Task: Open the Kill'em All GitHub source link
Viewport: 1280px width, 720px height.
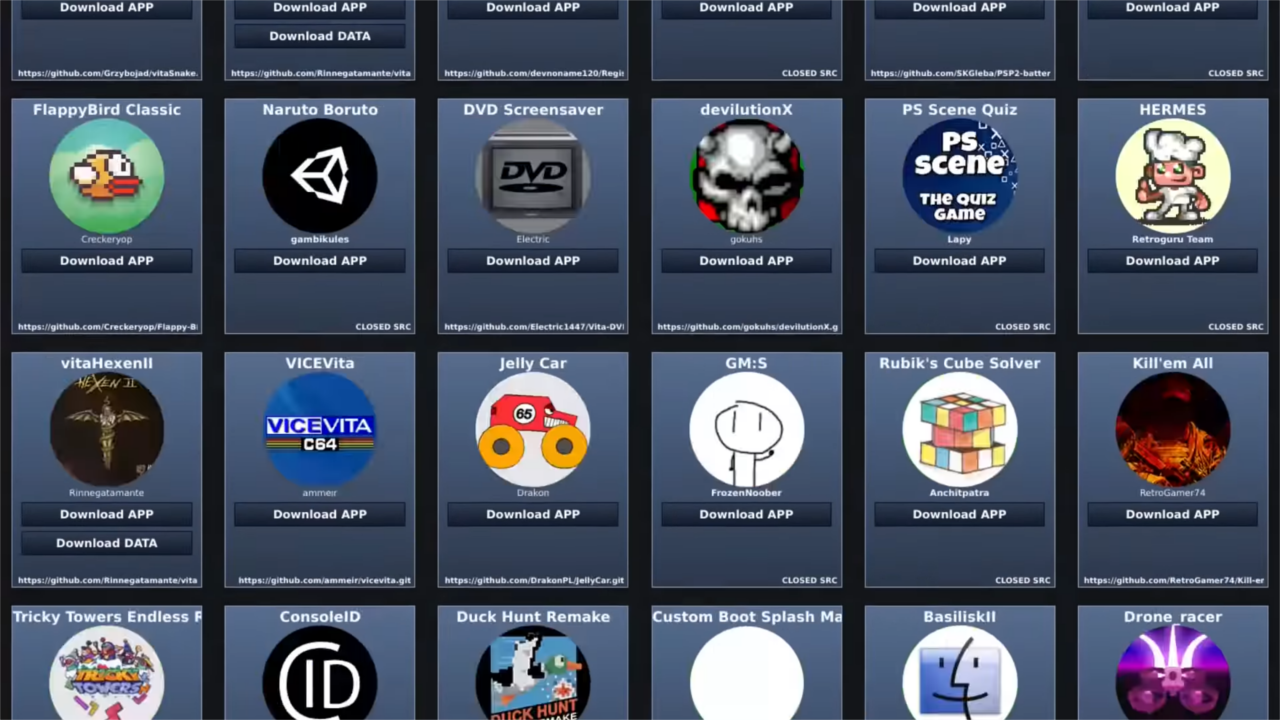Action: [x=1174, y=580]
